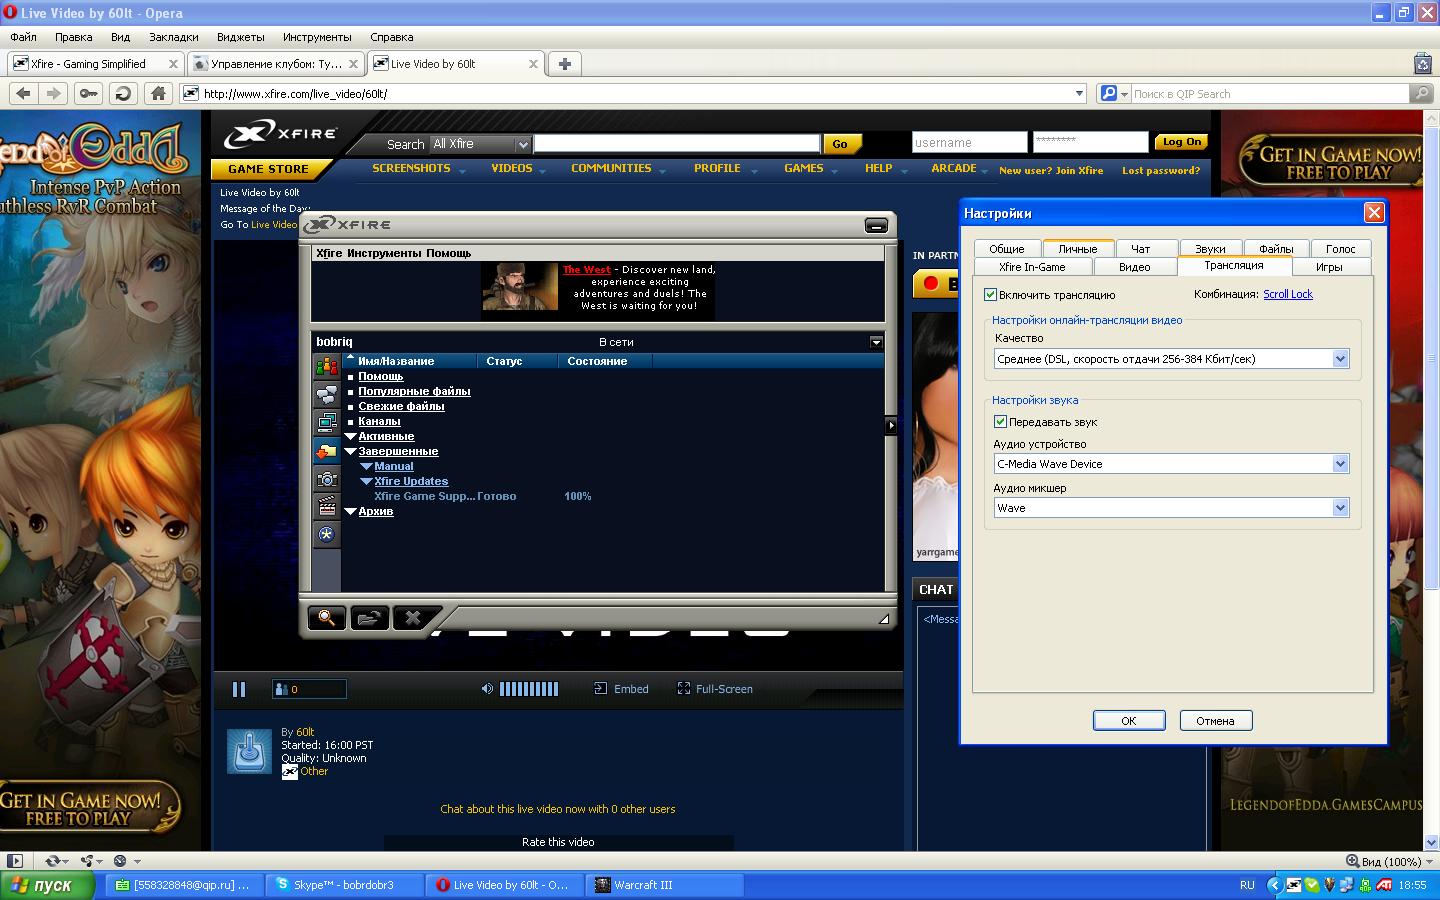This screenshot has width=1440, height=900.
Task: Collapse the 'Xfire Updates' subgroup
Action: pos(366,481)
